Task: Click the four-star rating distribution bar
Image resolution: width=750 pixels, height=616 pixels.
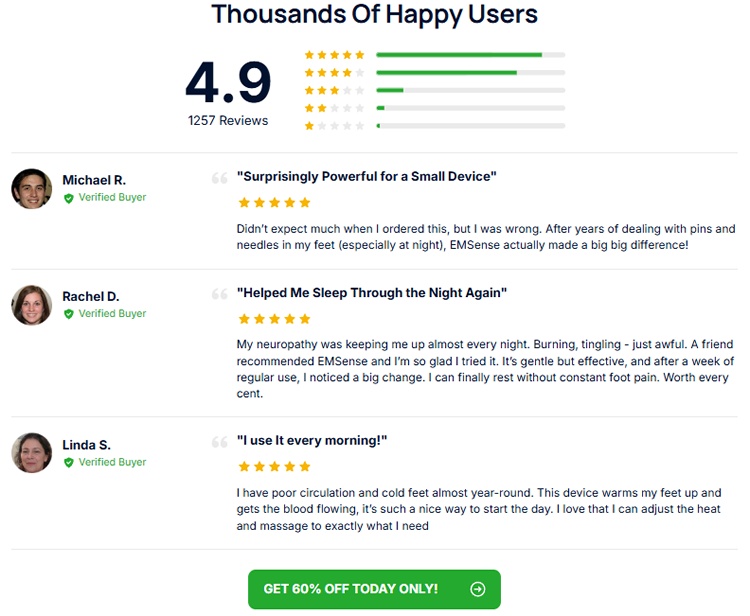Action: [x=470, y=73]
